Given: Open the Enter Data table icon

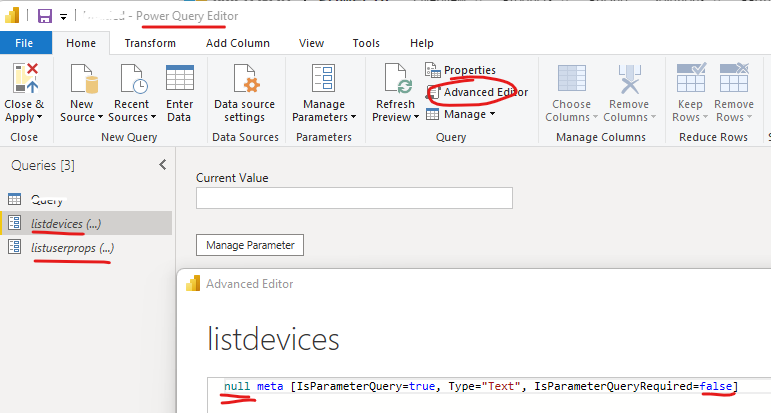Looking at the screenshot, I should tap(180, 78).
